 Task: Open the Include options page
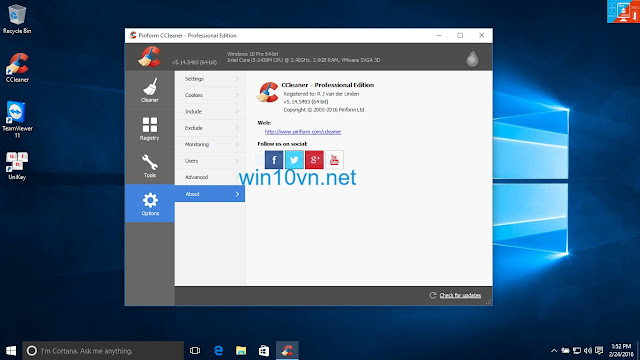click(x=210, y=111)
